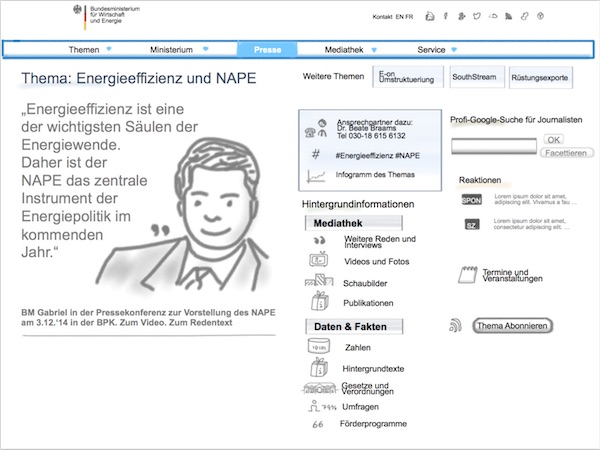The width and height of the screenshot is (600, 450).
Task: Open Umfragen link
Action: [x=360, y=407]
